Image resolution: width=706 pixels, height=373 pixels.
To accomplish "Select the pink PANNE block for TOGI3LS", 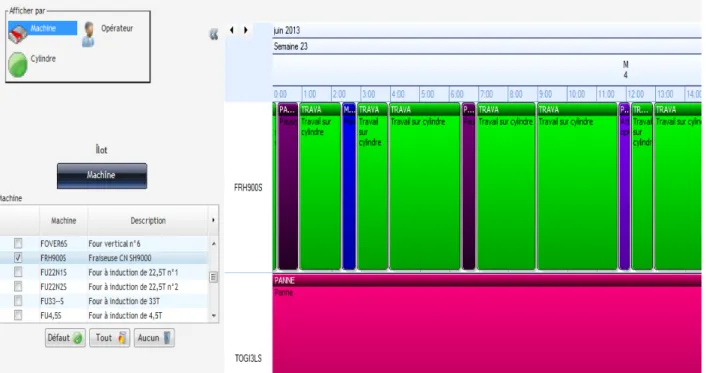I will click(487, 324).
